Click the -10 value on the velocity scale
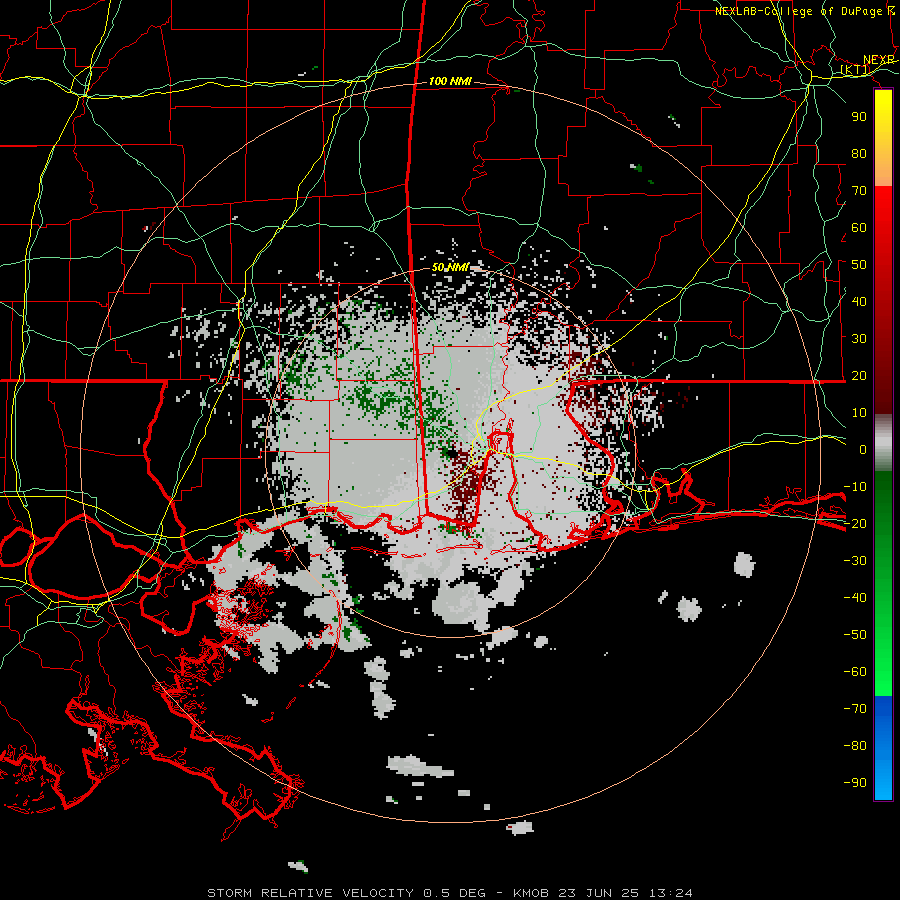900x900 pixels. point(855,487)
